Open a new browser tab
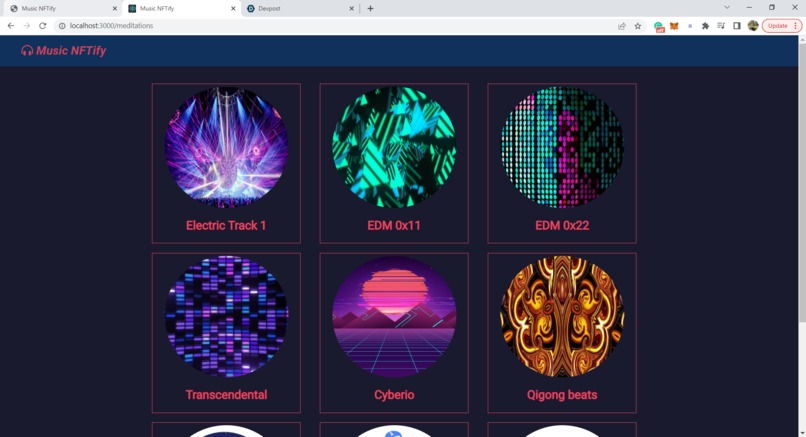Viewport: 806px width, 437px height. coord(370,8)
